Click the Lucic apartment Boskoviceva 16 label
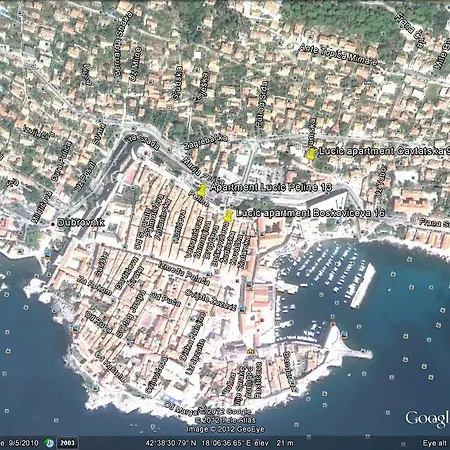 click(x=310, y=213)
